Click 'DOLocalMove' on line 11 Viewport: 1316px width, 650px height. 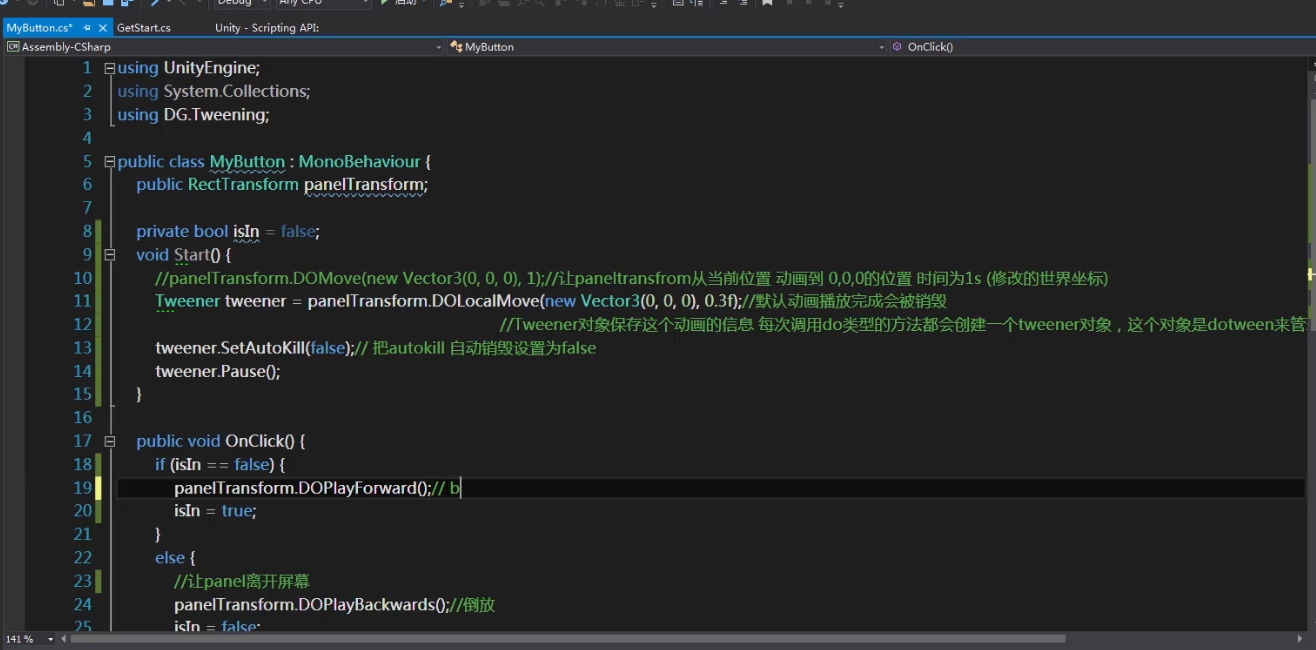point(486,301)
